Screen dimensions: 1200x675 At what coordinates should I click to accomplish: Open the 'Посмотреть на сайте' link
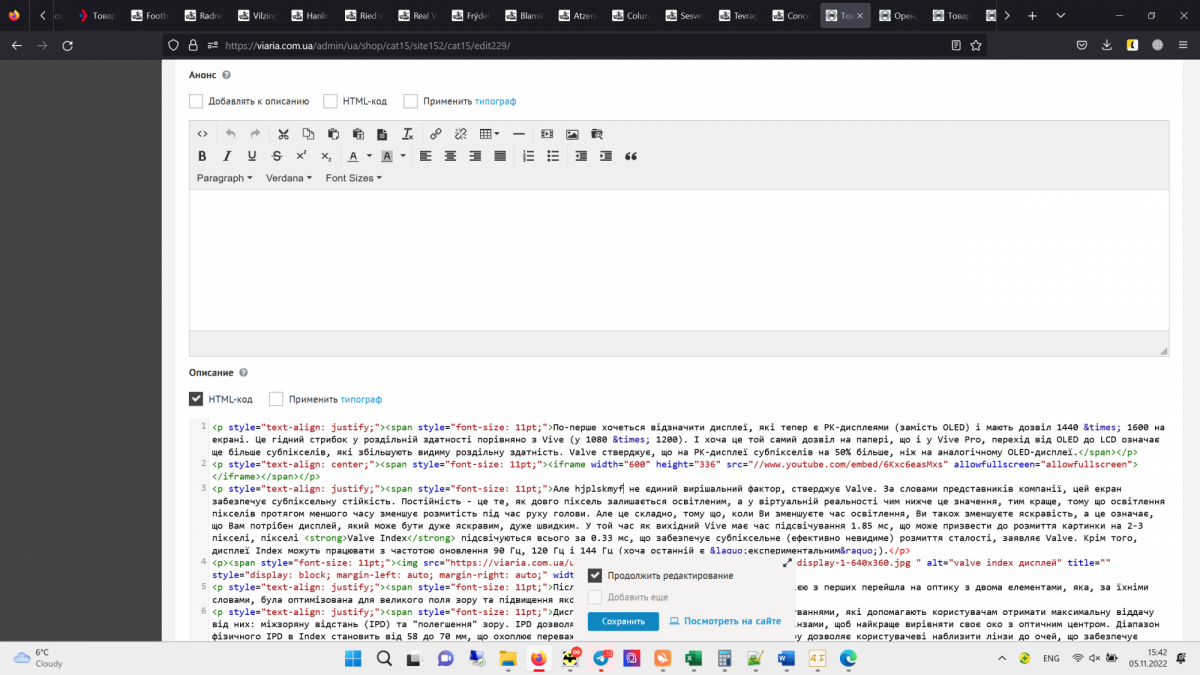pos(725,621)
